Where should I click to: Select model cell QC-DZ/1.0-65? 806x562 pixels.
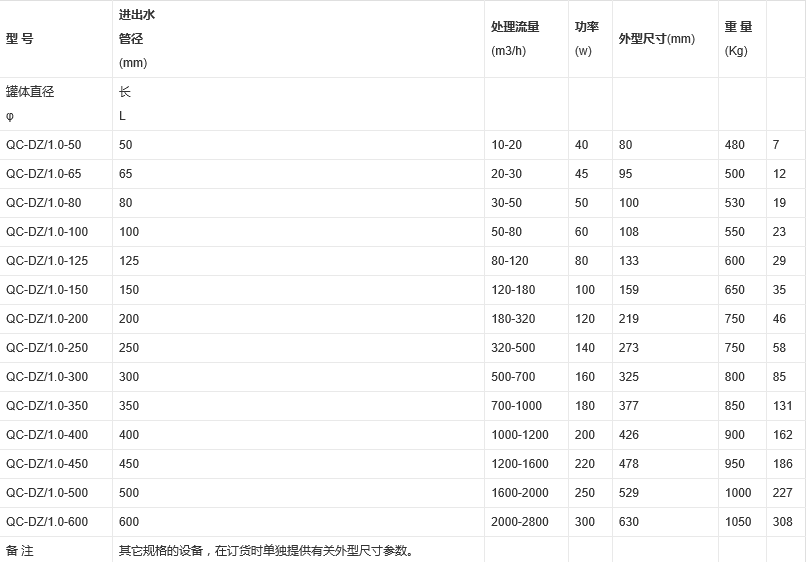pos(44,174)
